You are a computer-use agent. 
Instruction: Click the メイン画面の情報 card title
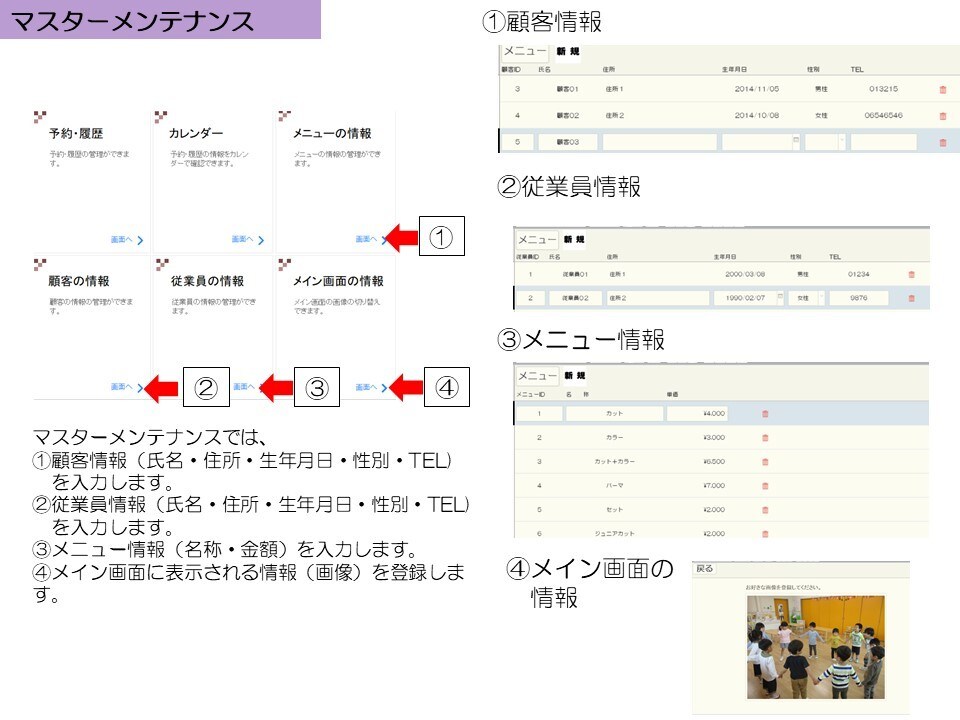click(338, 281)
